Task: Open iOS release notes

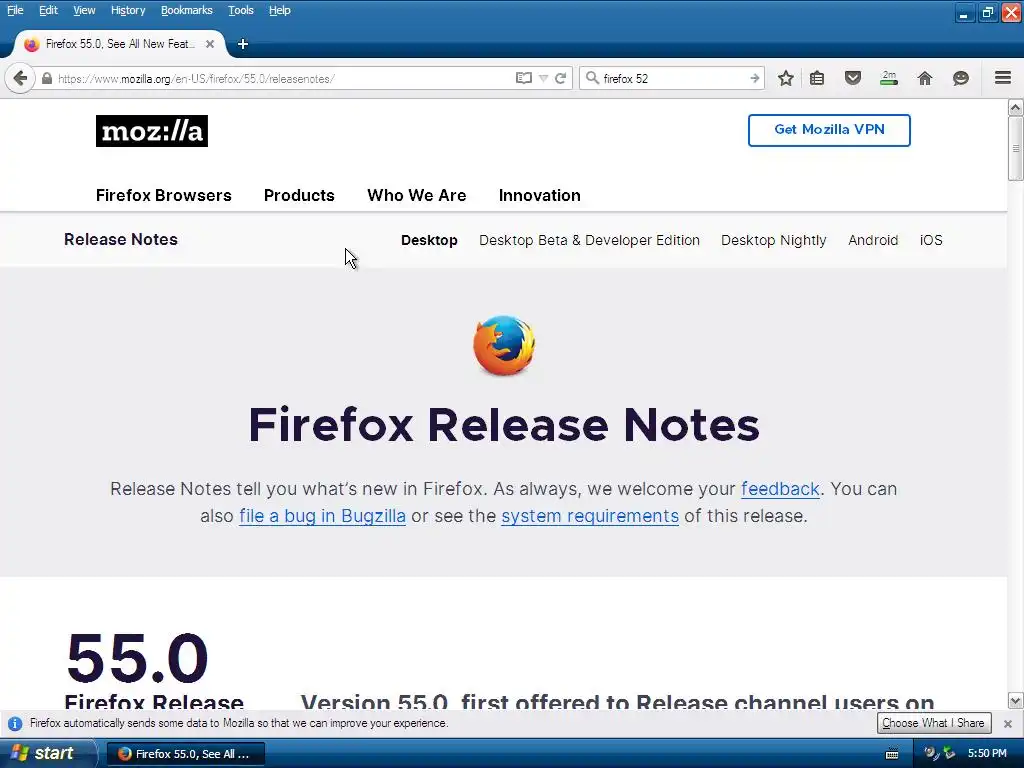Action: click(x=931, y=240)
